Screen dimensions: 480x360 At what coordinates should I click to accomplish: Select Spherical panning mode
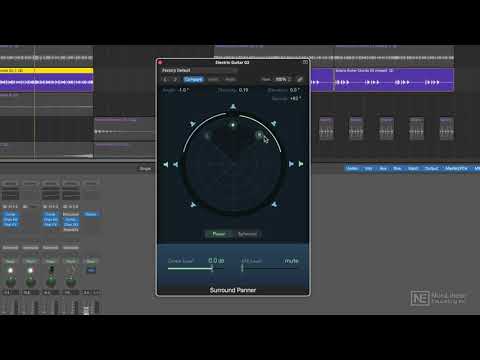[247, 234]
